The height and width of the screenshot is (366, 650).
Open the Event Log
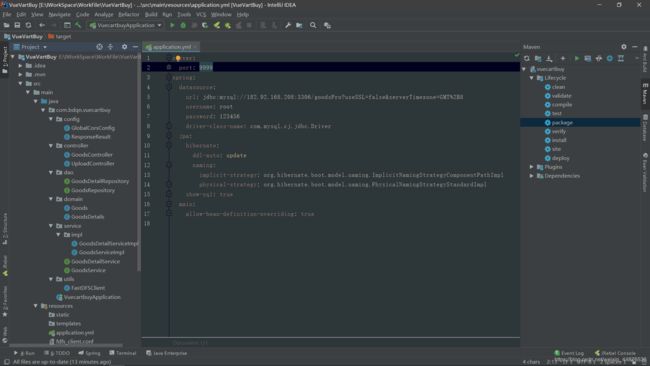[x=569, y=353]
